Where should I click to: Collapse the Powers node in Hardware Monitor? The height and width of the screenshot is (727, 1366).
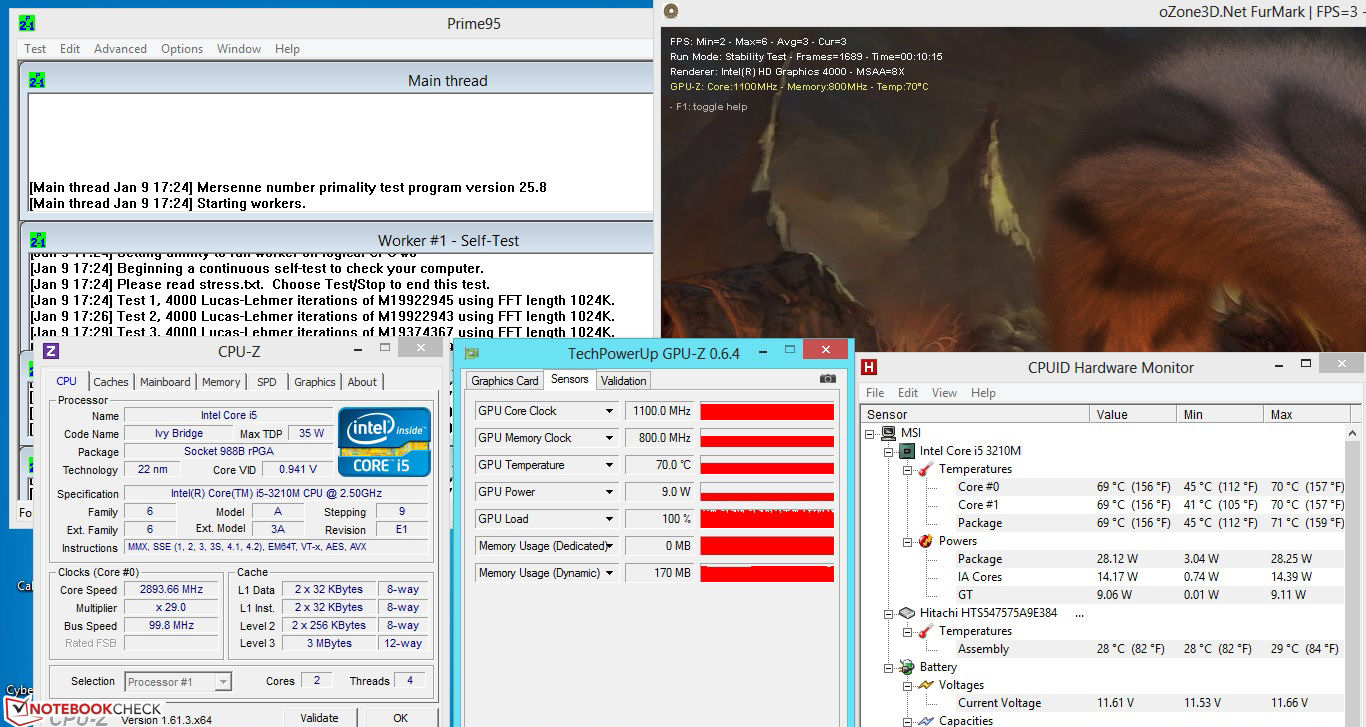[x=907, y=541]
